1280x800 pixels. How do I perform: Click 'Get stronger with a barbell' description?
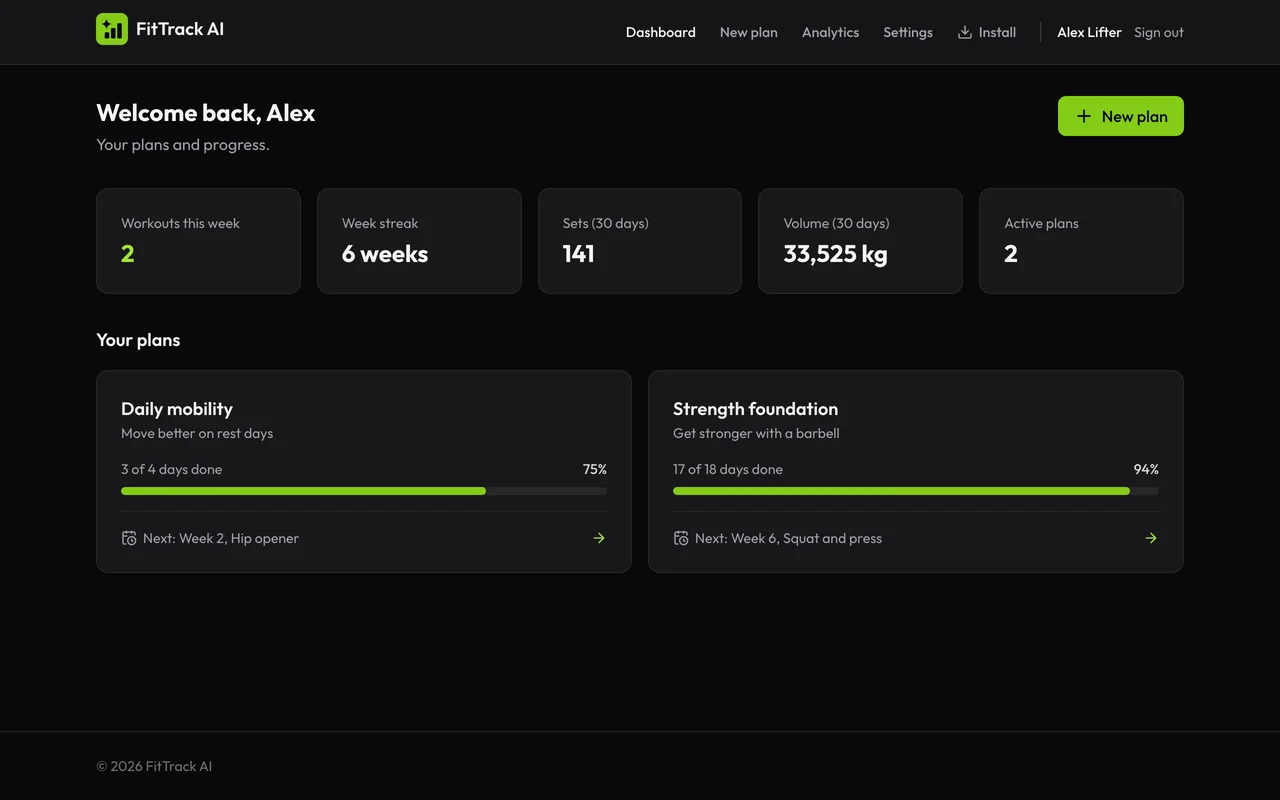756,433
